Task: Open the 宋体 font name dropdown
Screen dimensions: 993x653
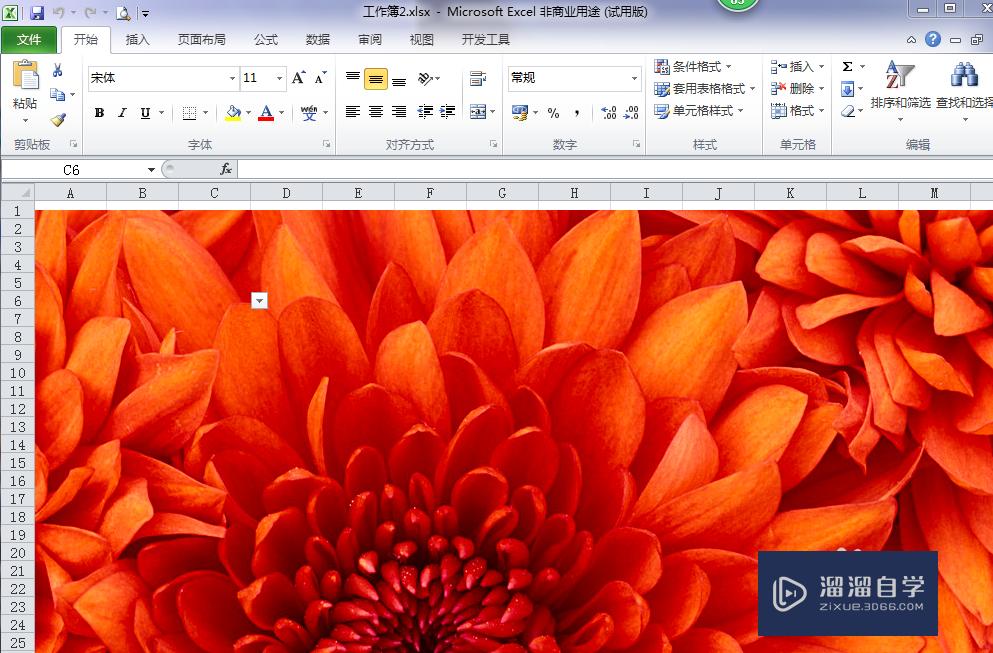Action: (x=232, y=78)
